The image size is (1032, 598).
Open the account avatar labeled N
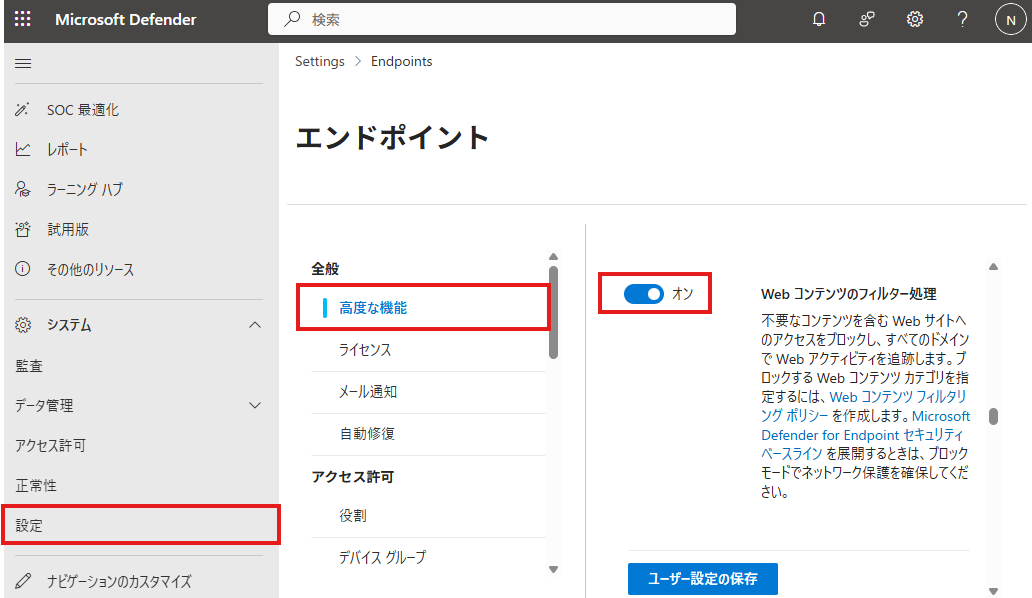click(1010, 20)
